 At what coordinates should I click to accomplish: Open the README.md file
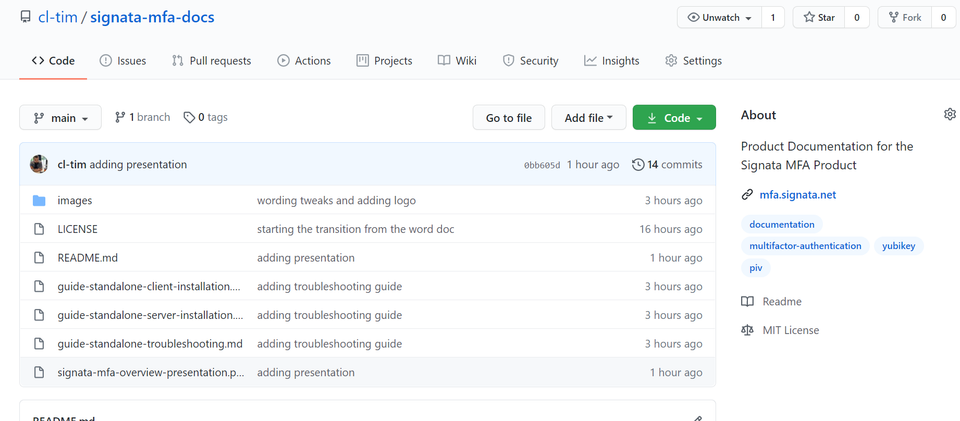[x=88, y=258]
